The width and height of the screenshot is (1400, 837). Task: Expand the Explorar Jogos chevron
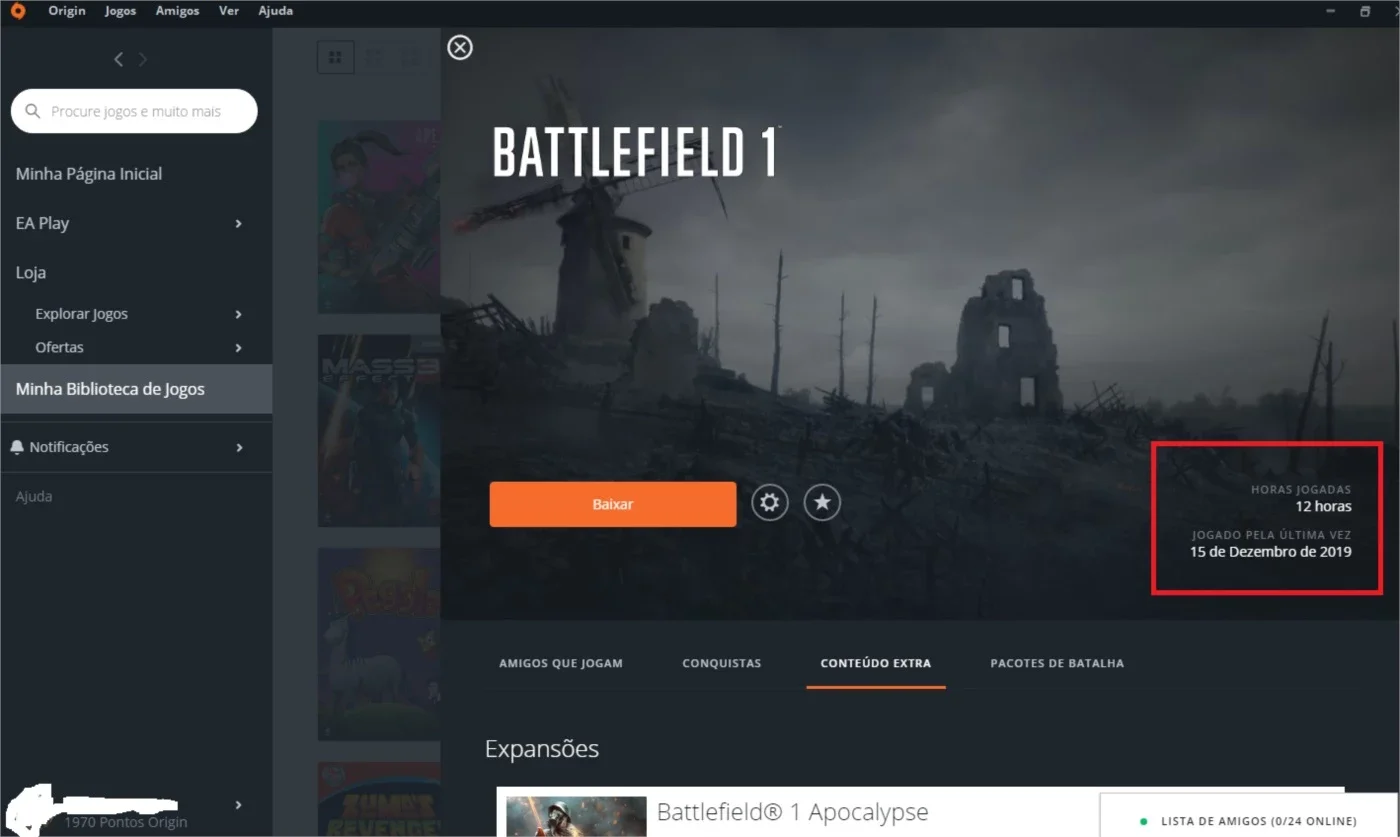click(x=238, y=314)
